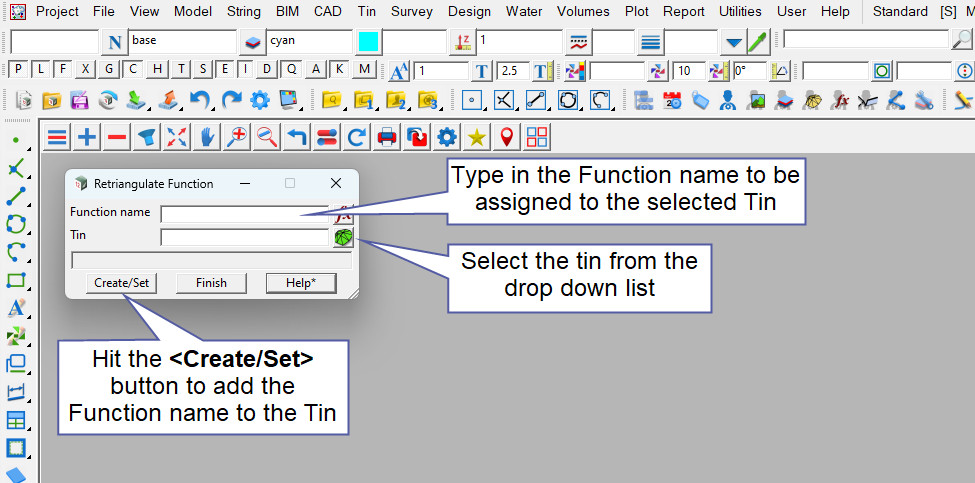Open the model name chooser next to base
The height and width of the screenshot is (483, 975).
252,42
